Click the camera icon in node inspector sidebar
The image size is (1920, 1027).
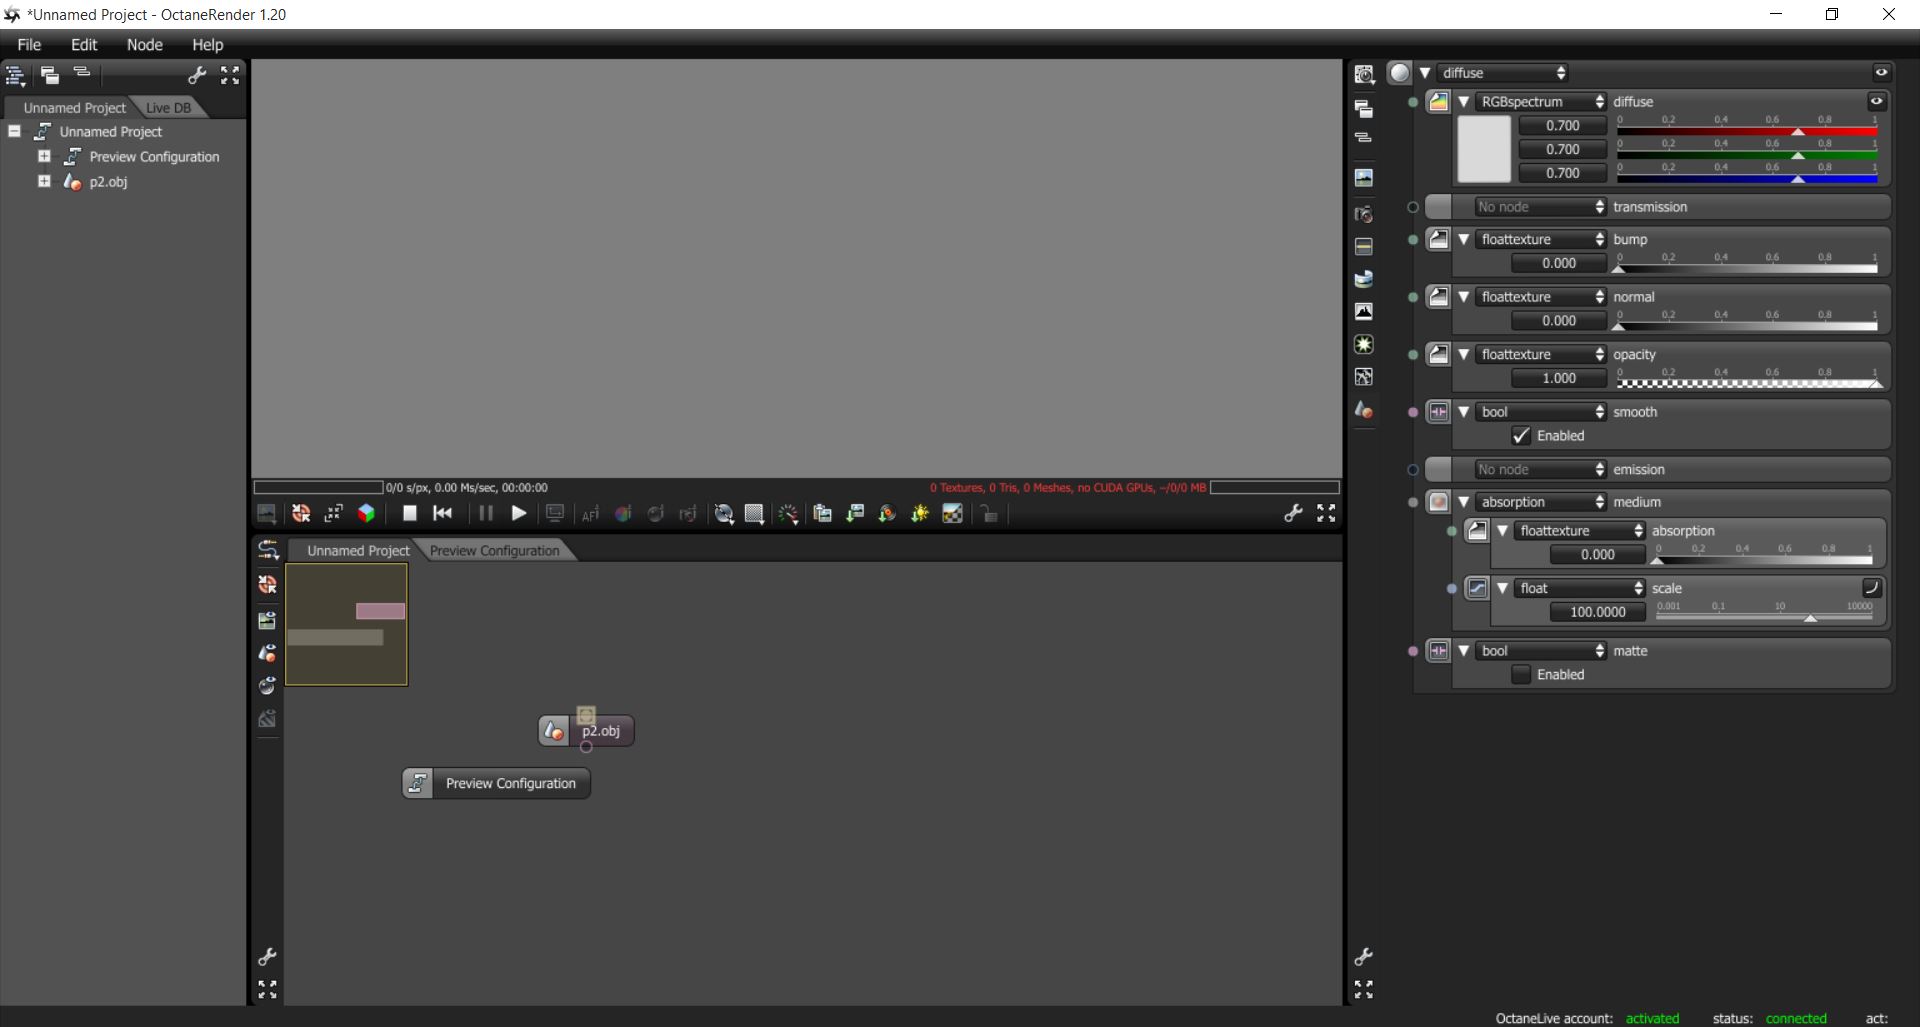point(1364,214)
